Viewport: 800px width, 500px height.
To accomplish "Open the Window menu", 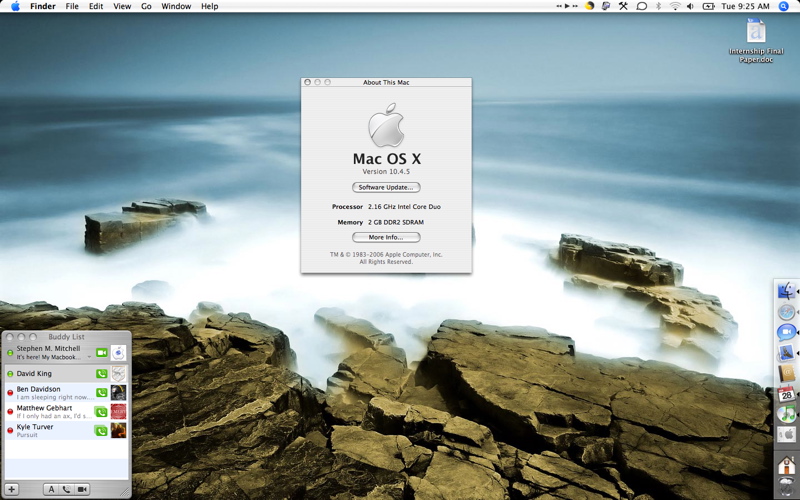I will (x=176, y=6).
